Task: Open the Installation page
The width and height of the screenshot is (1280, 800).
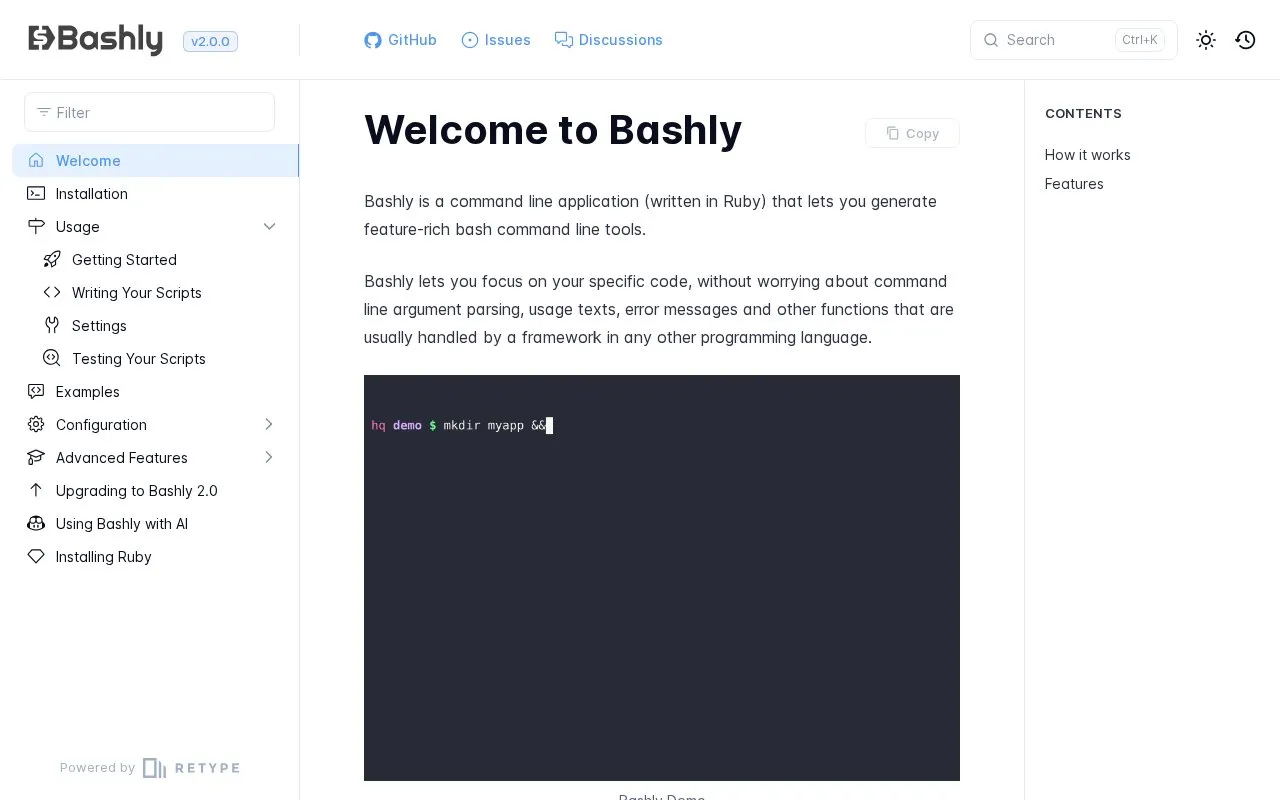Action: 92,193
